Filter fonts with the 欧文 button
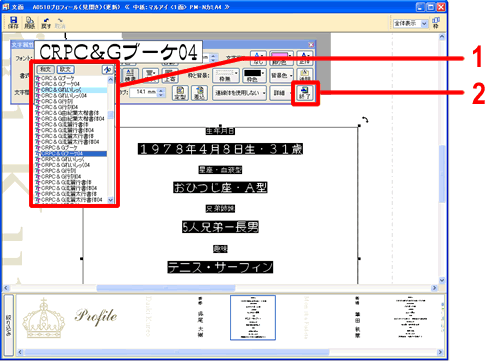This screenshot has width=485, height=361. [x=65, y=69]
